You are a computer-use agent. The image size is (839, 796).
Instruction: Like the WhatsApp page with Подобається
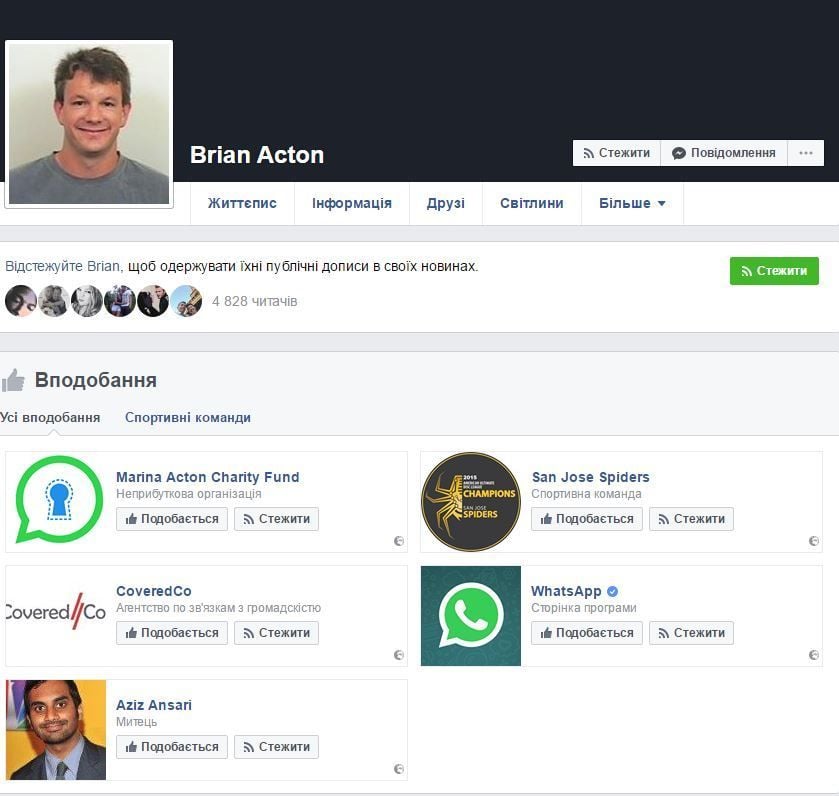coord(587,633)
